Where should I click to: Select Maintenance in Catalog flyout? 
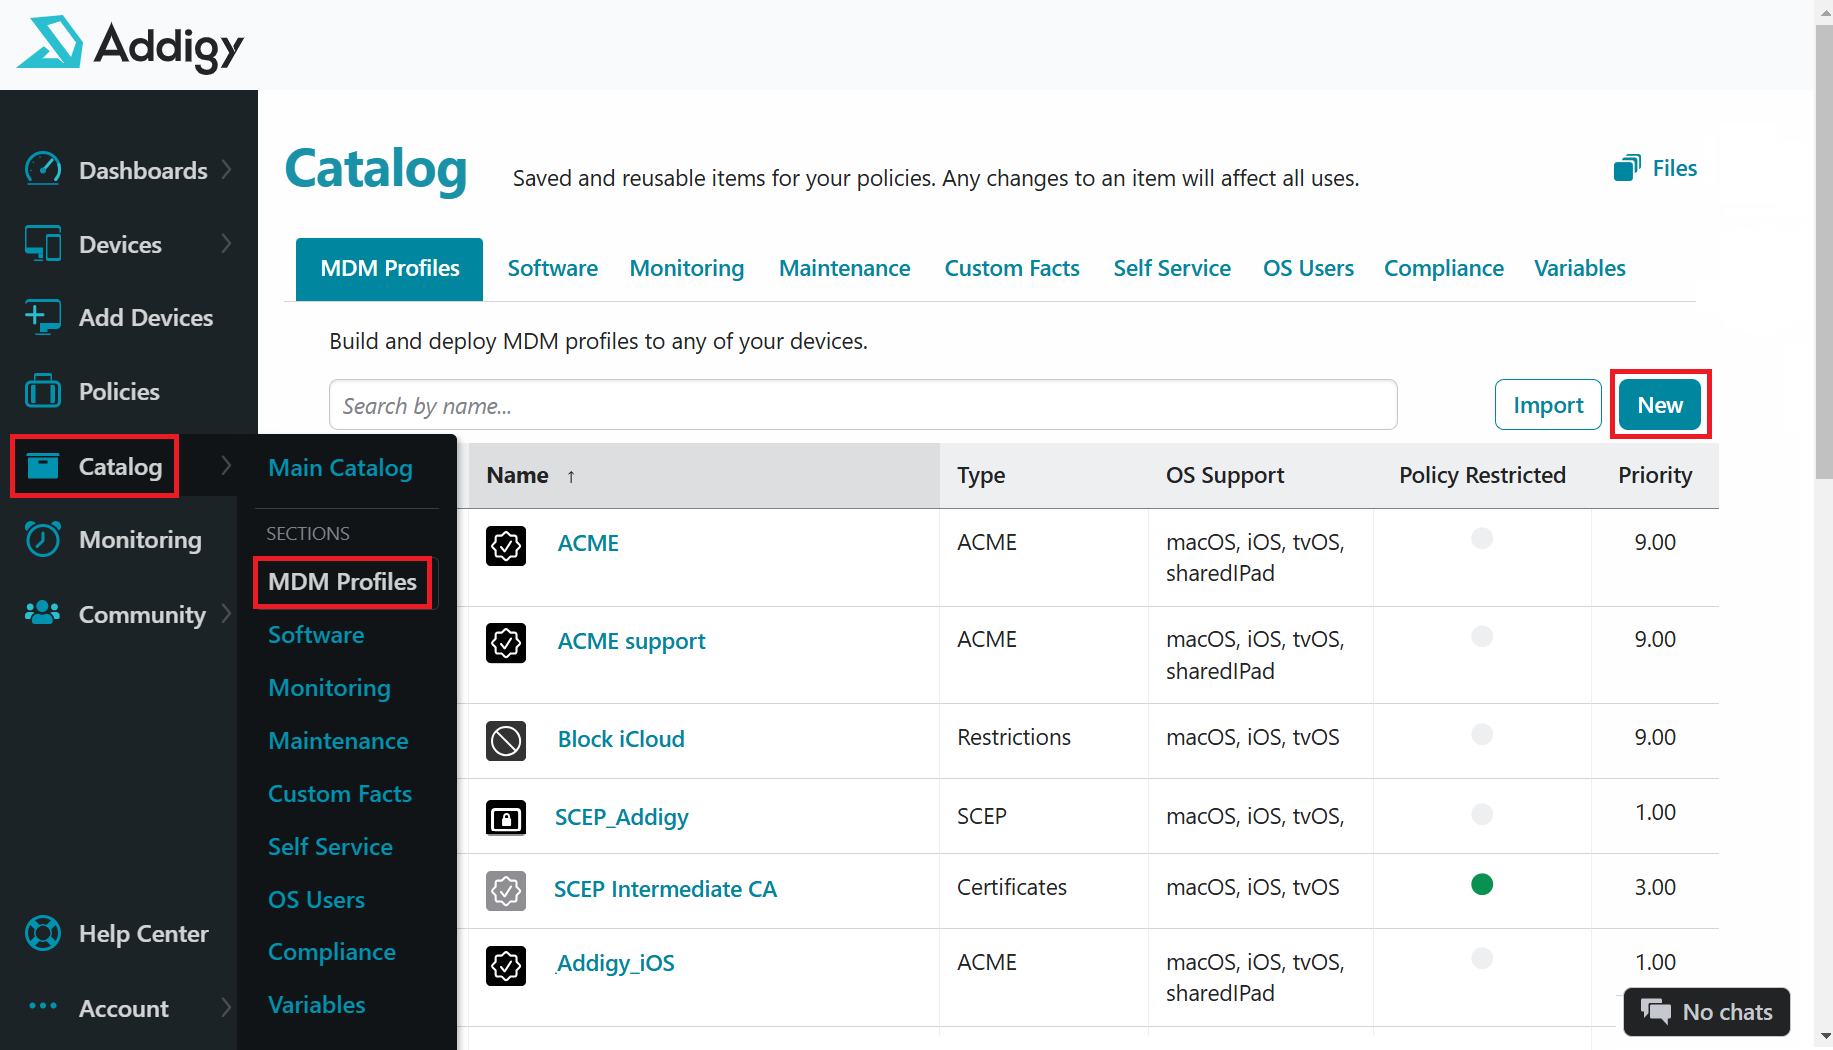(338, 741)
